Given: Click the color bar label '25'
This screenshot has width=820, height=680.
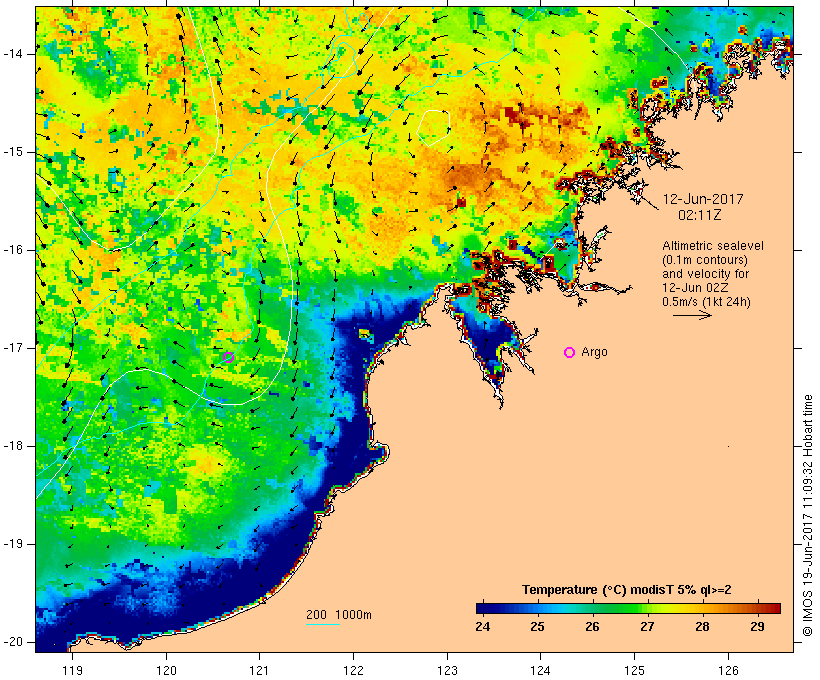Looking at the screenshot, I should click(x=538, y=627).
